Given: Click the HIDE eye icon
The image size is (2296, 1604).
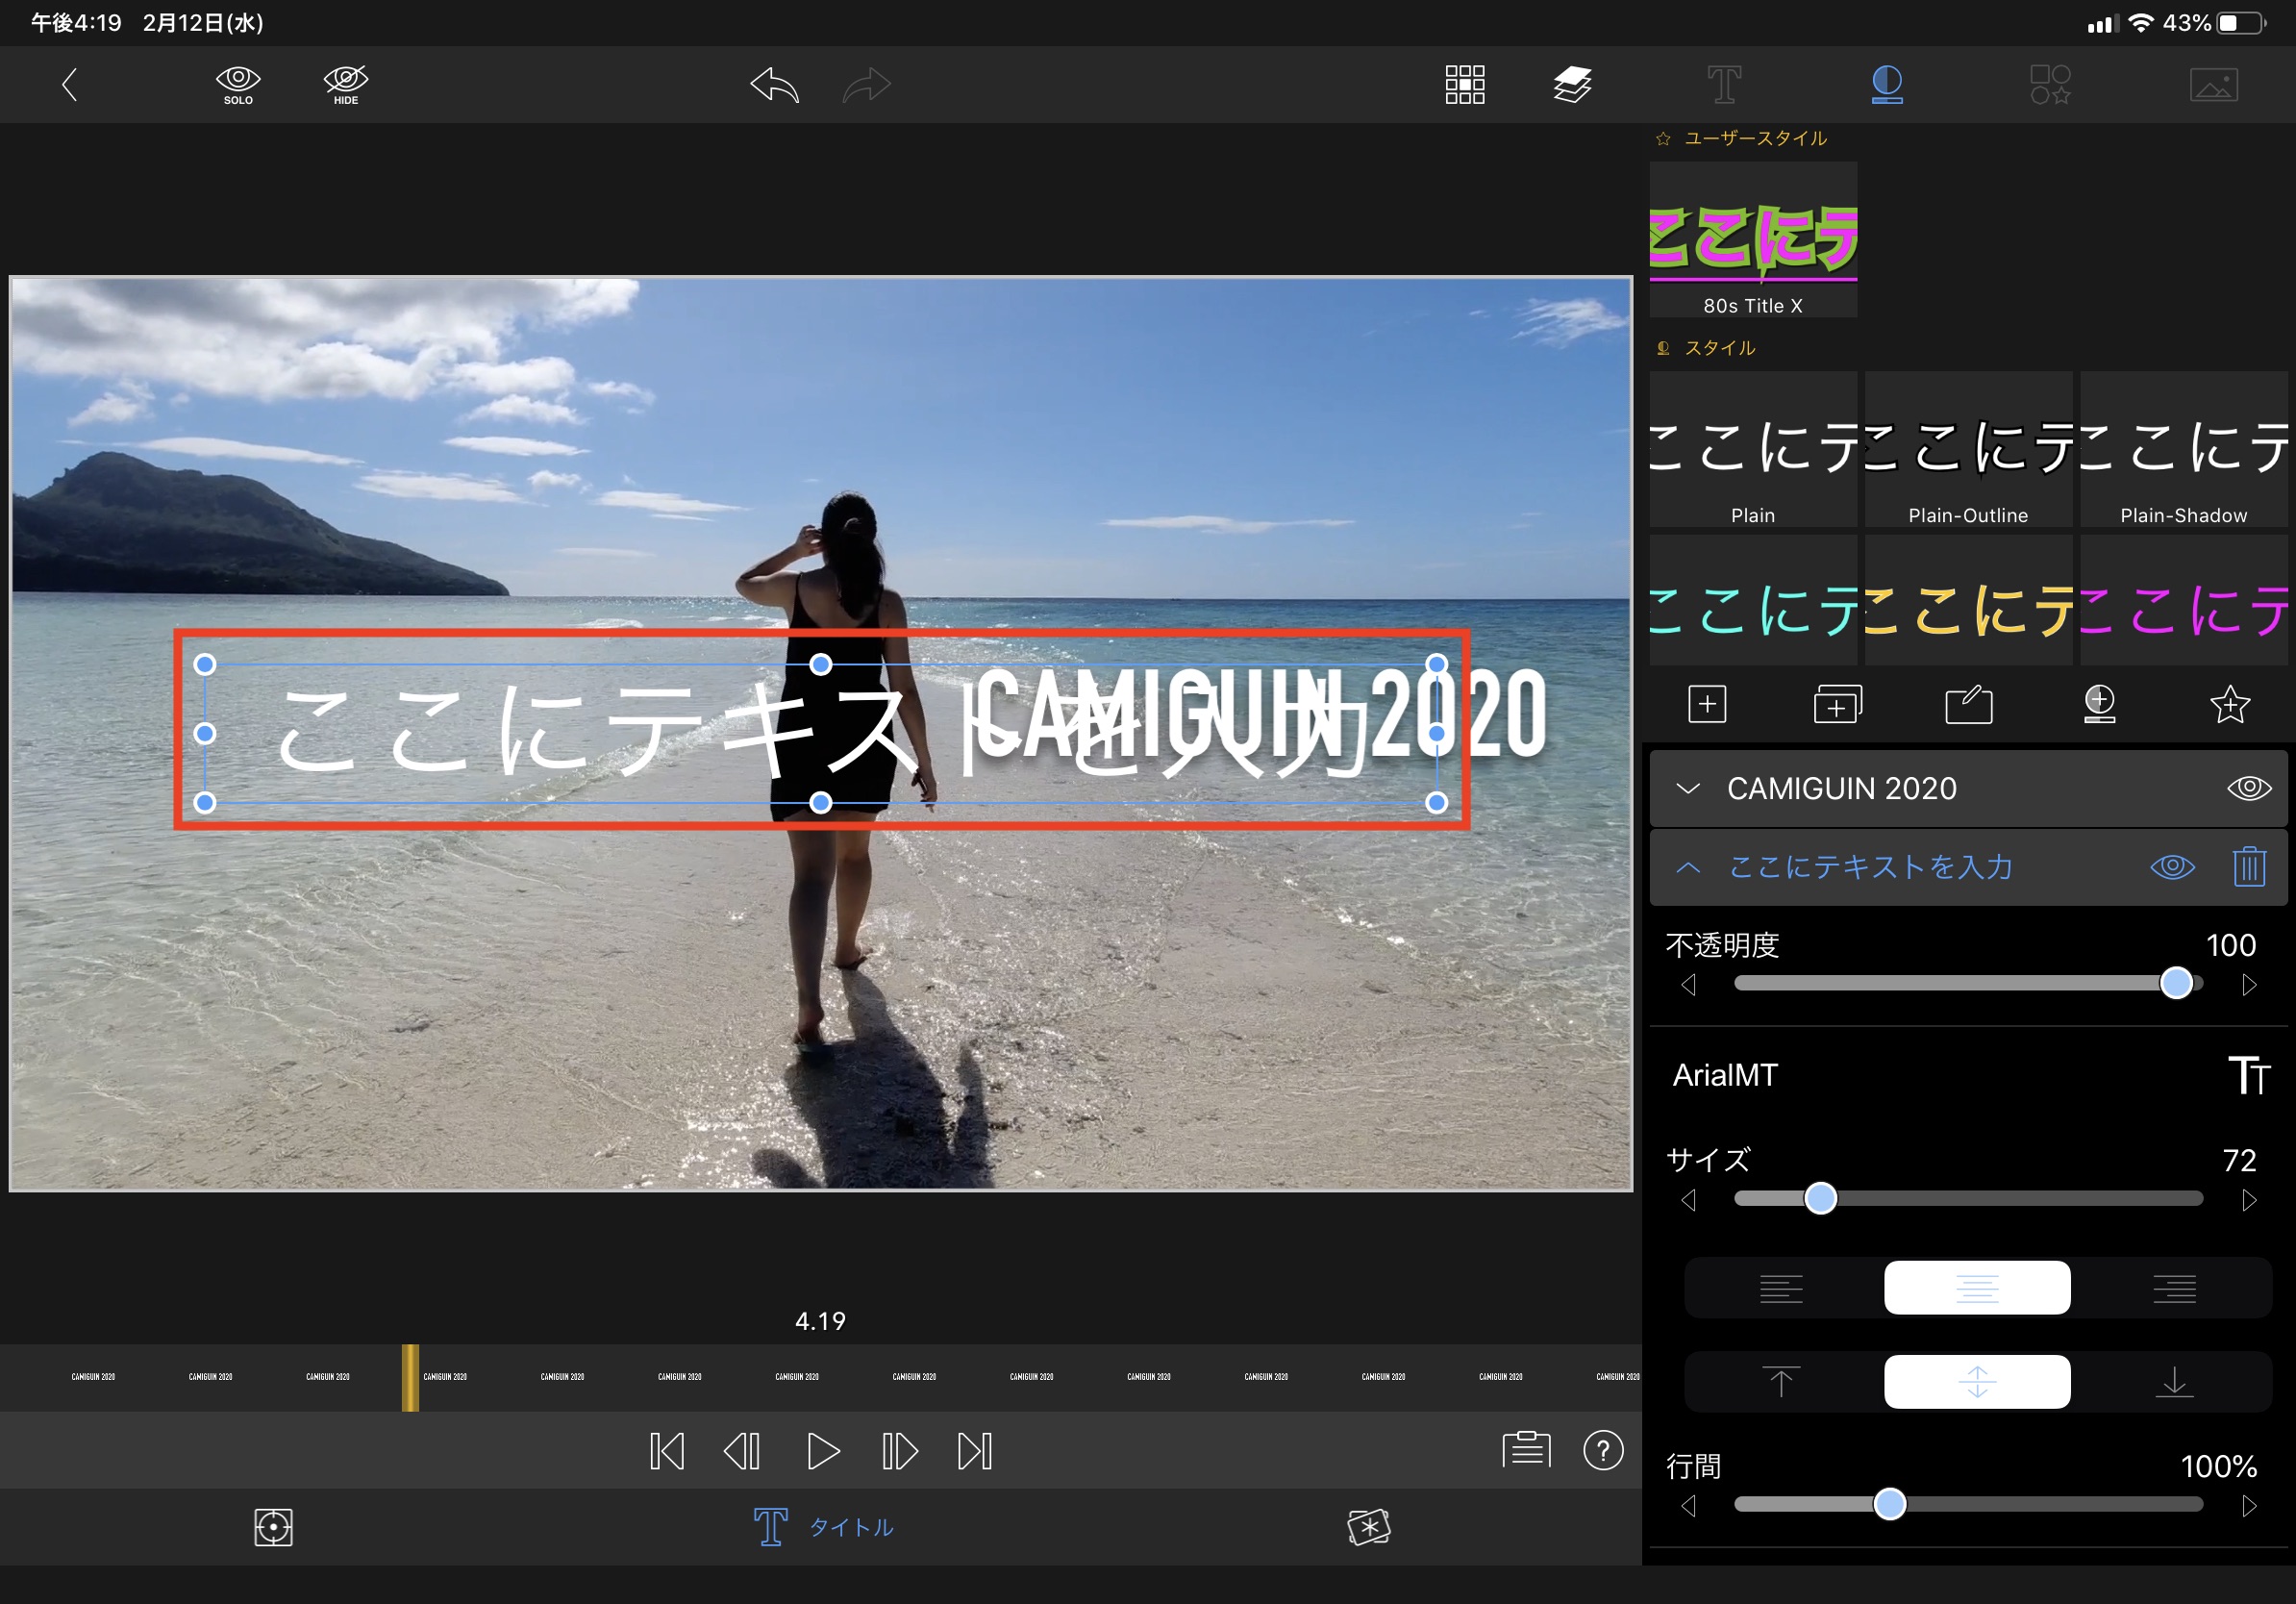Looking at the screenshot, I should click(x=346, y=84).
